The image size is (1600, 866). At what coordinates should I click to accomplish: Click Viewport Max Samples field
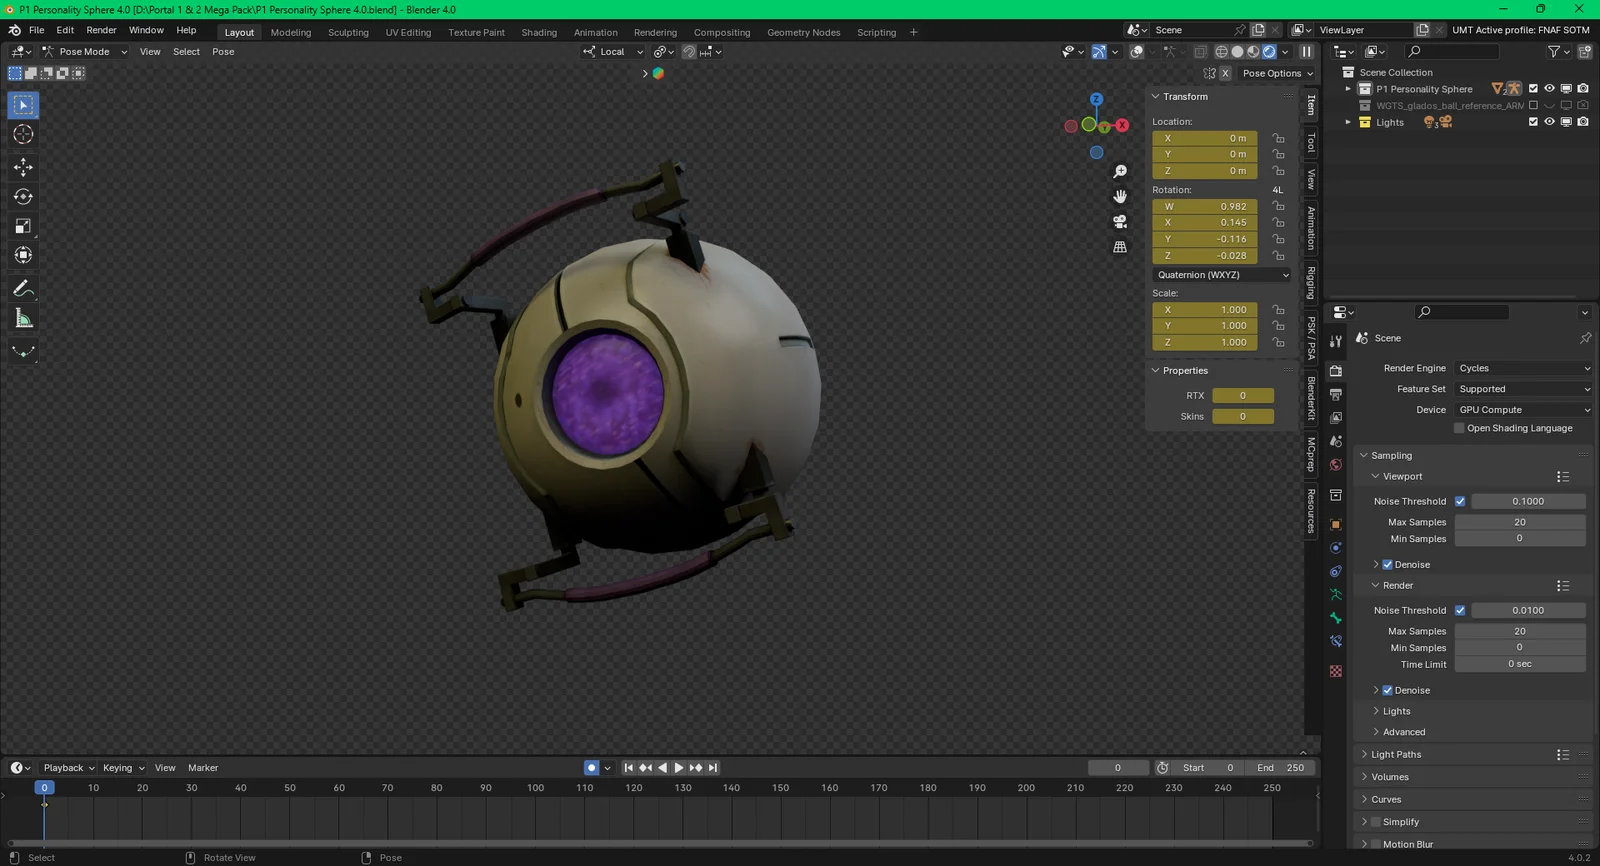[x=1520, y=522]
